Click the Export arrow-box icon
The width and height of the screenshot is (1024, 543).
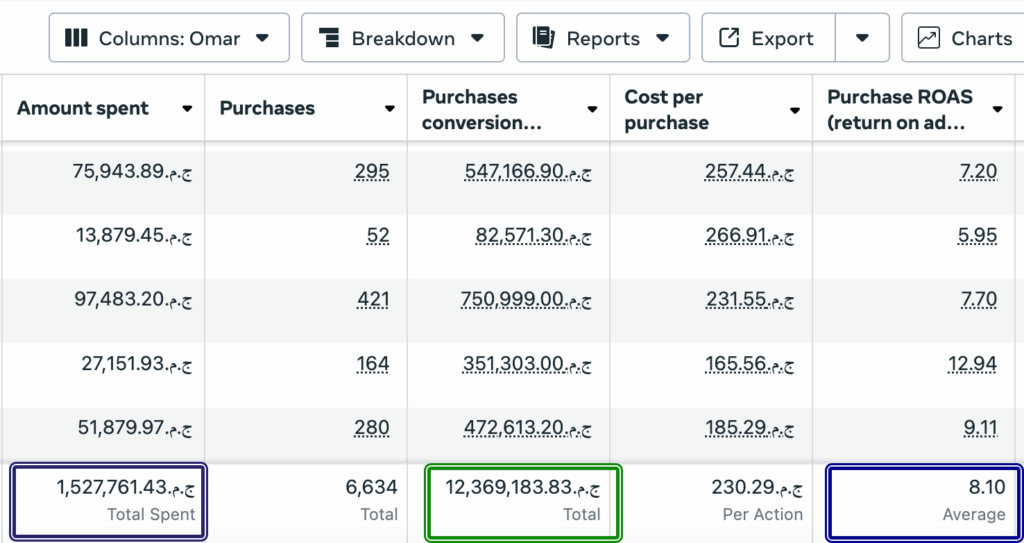coord(730,38)
